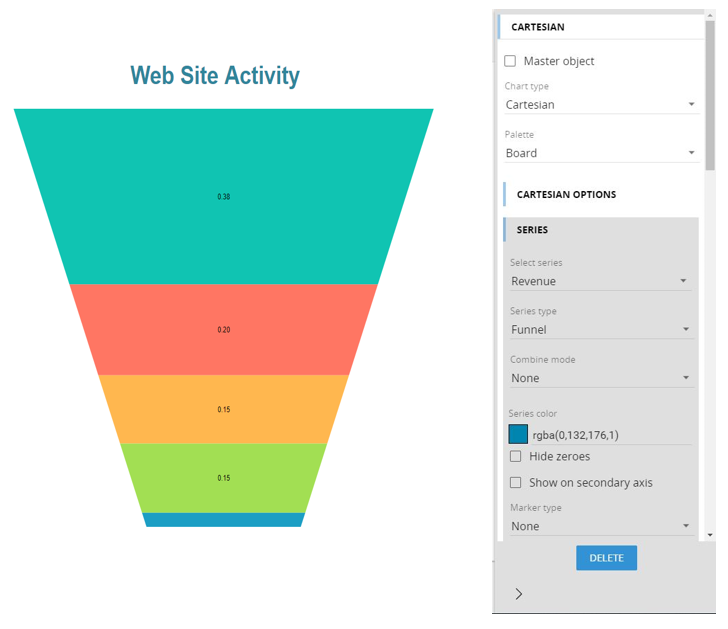Click scrollbar down arrow in properties panel
The width and height of the screenshot is (728, 629).
pyautogui.click(x=710, y=535)
